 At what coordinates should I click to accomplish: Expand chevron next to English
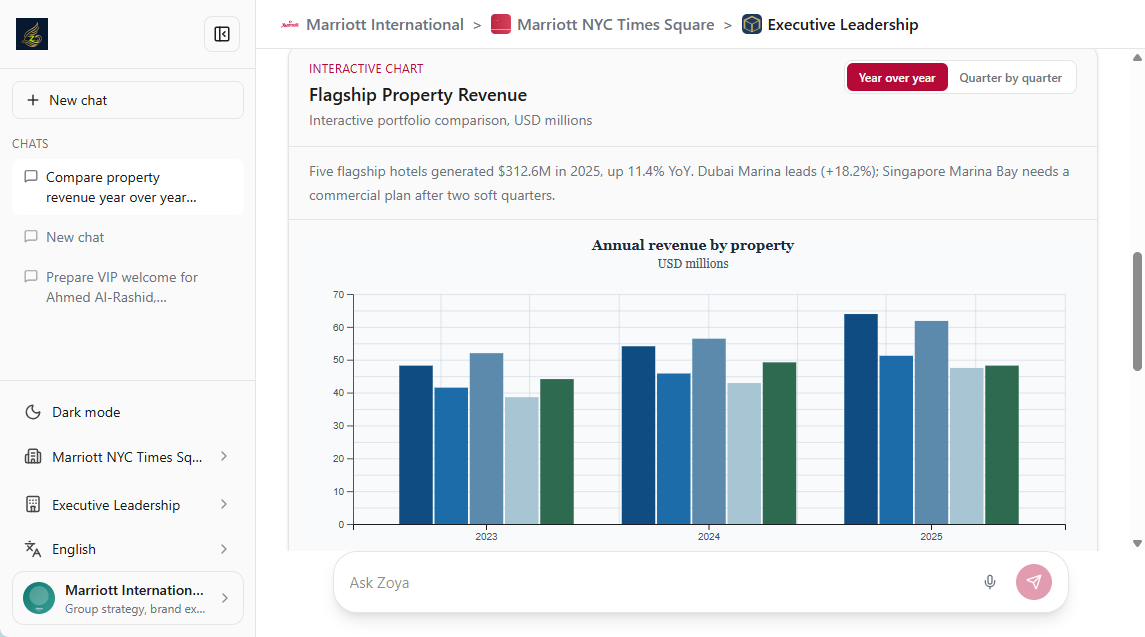(x=224, y=549)
